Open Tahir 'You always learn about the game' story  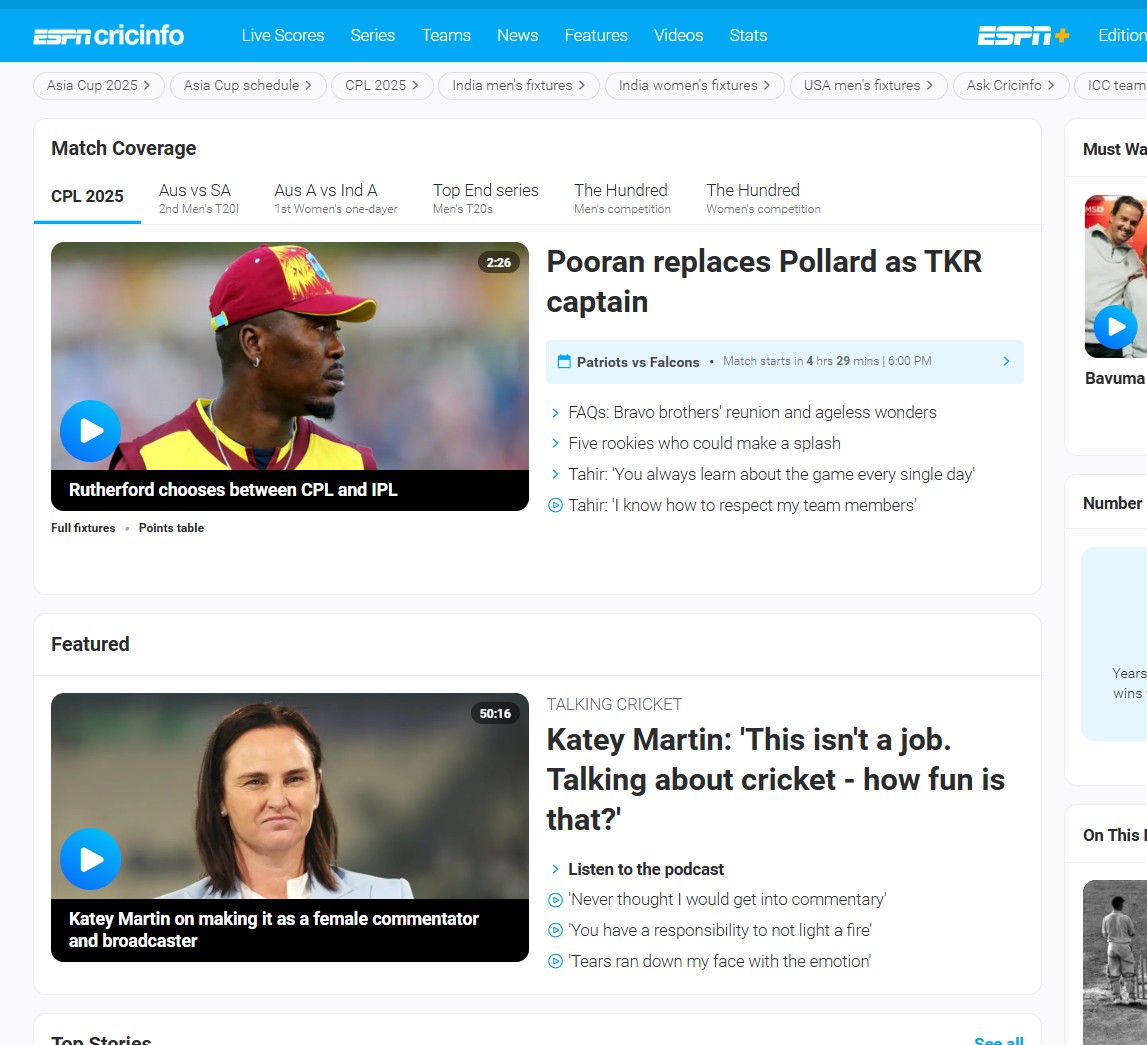point(771,475)
